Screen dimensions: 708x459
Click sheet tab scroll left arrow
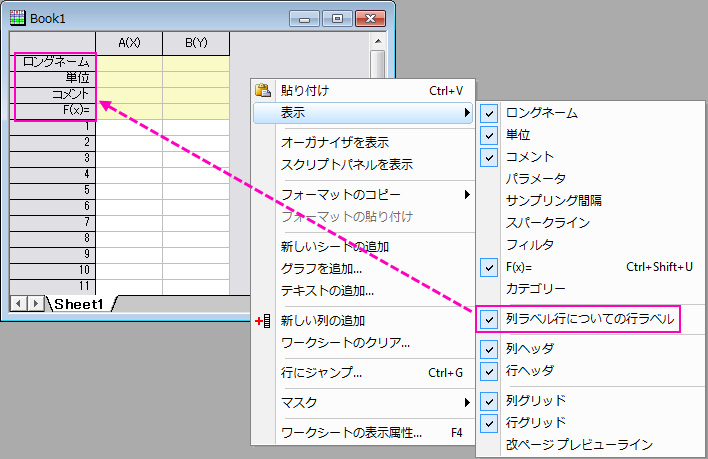click(x=19, y=304)
